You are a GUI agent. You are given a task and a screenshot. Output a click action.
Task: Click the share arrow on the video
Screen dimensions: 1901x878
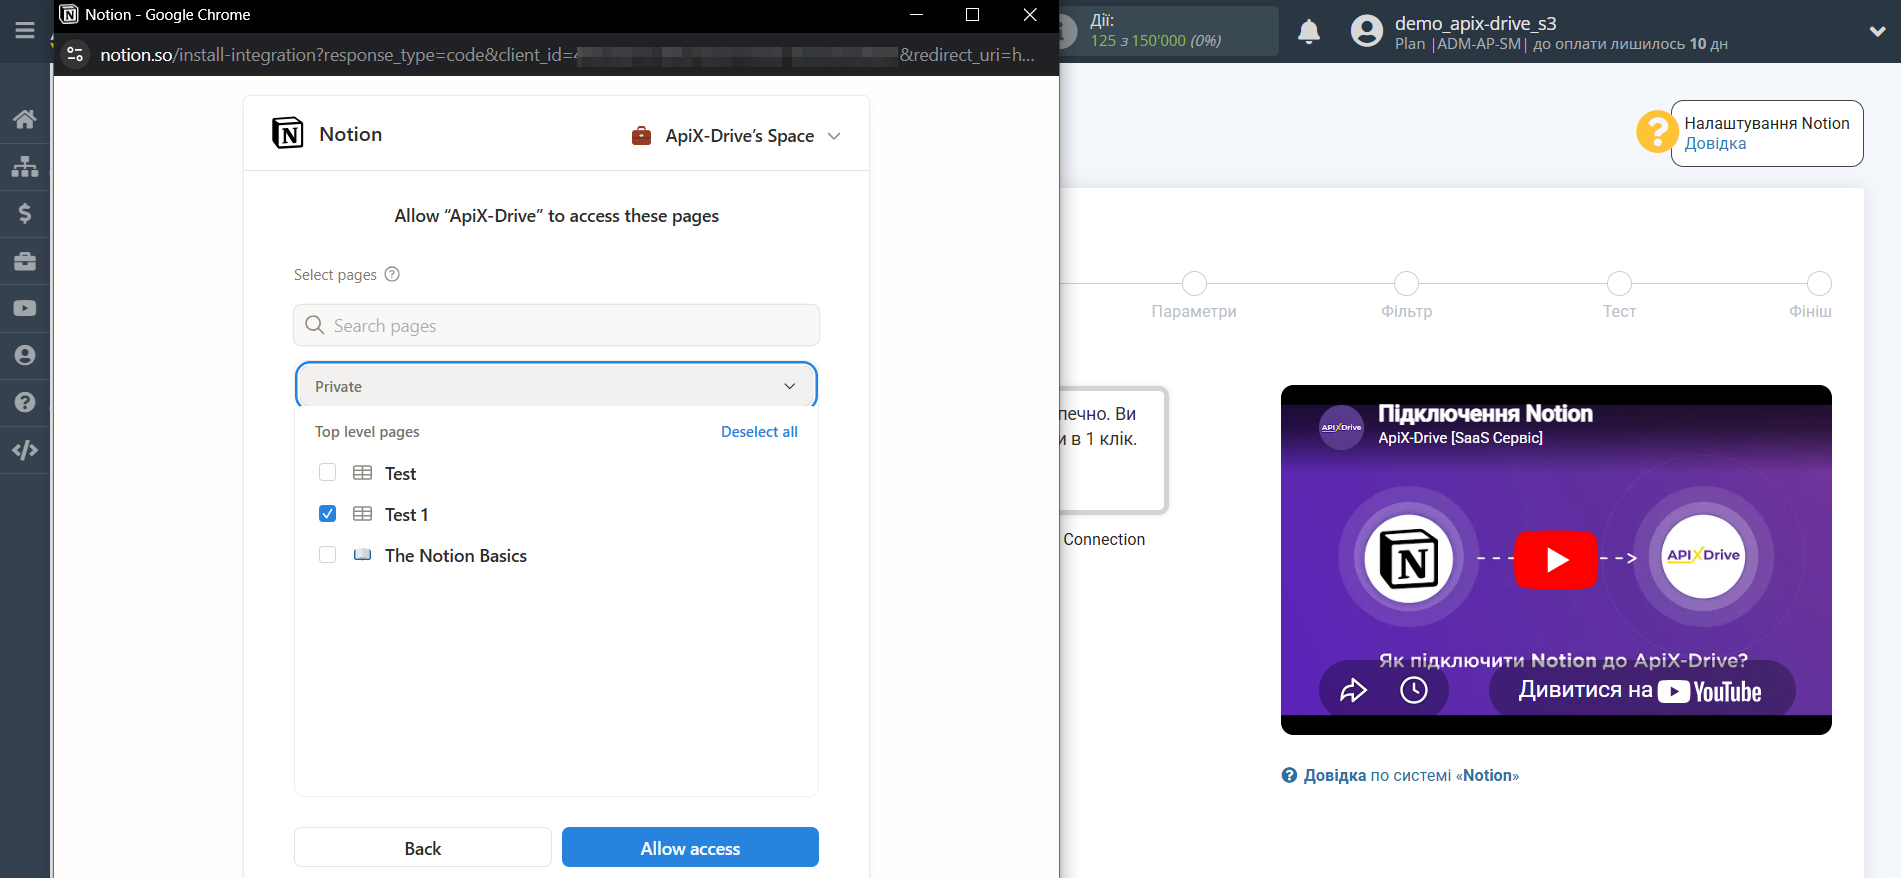pos(1353,690)
